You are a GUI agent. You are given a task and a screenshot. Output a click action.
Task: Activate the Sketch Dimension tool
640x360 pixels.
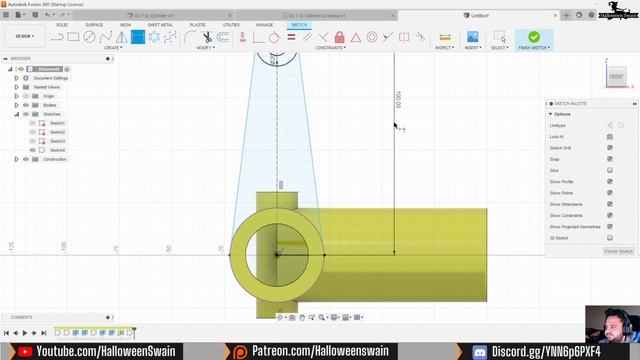click(x=138, y=37)
